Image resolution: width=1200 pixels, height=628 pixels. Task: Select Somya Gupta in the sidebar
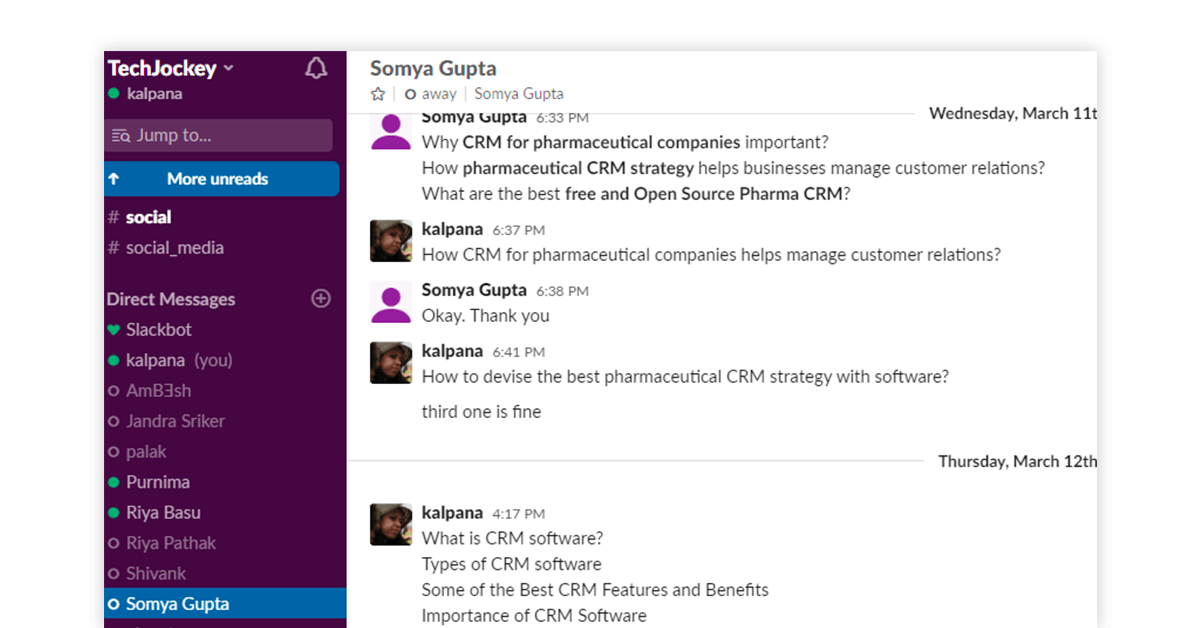tap(225, 604)
